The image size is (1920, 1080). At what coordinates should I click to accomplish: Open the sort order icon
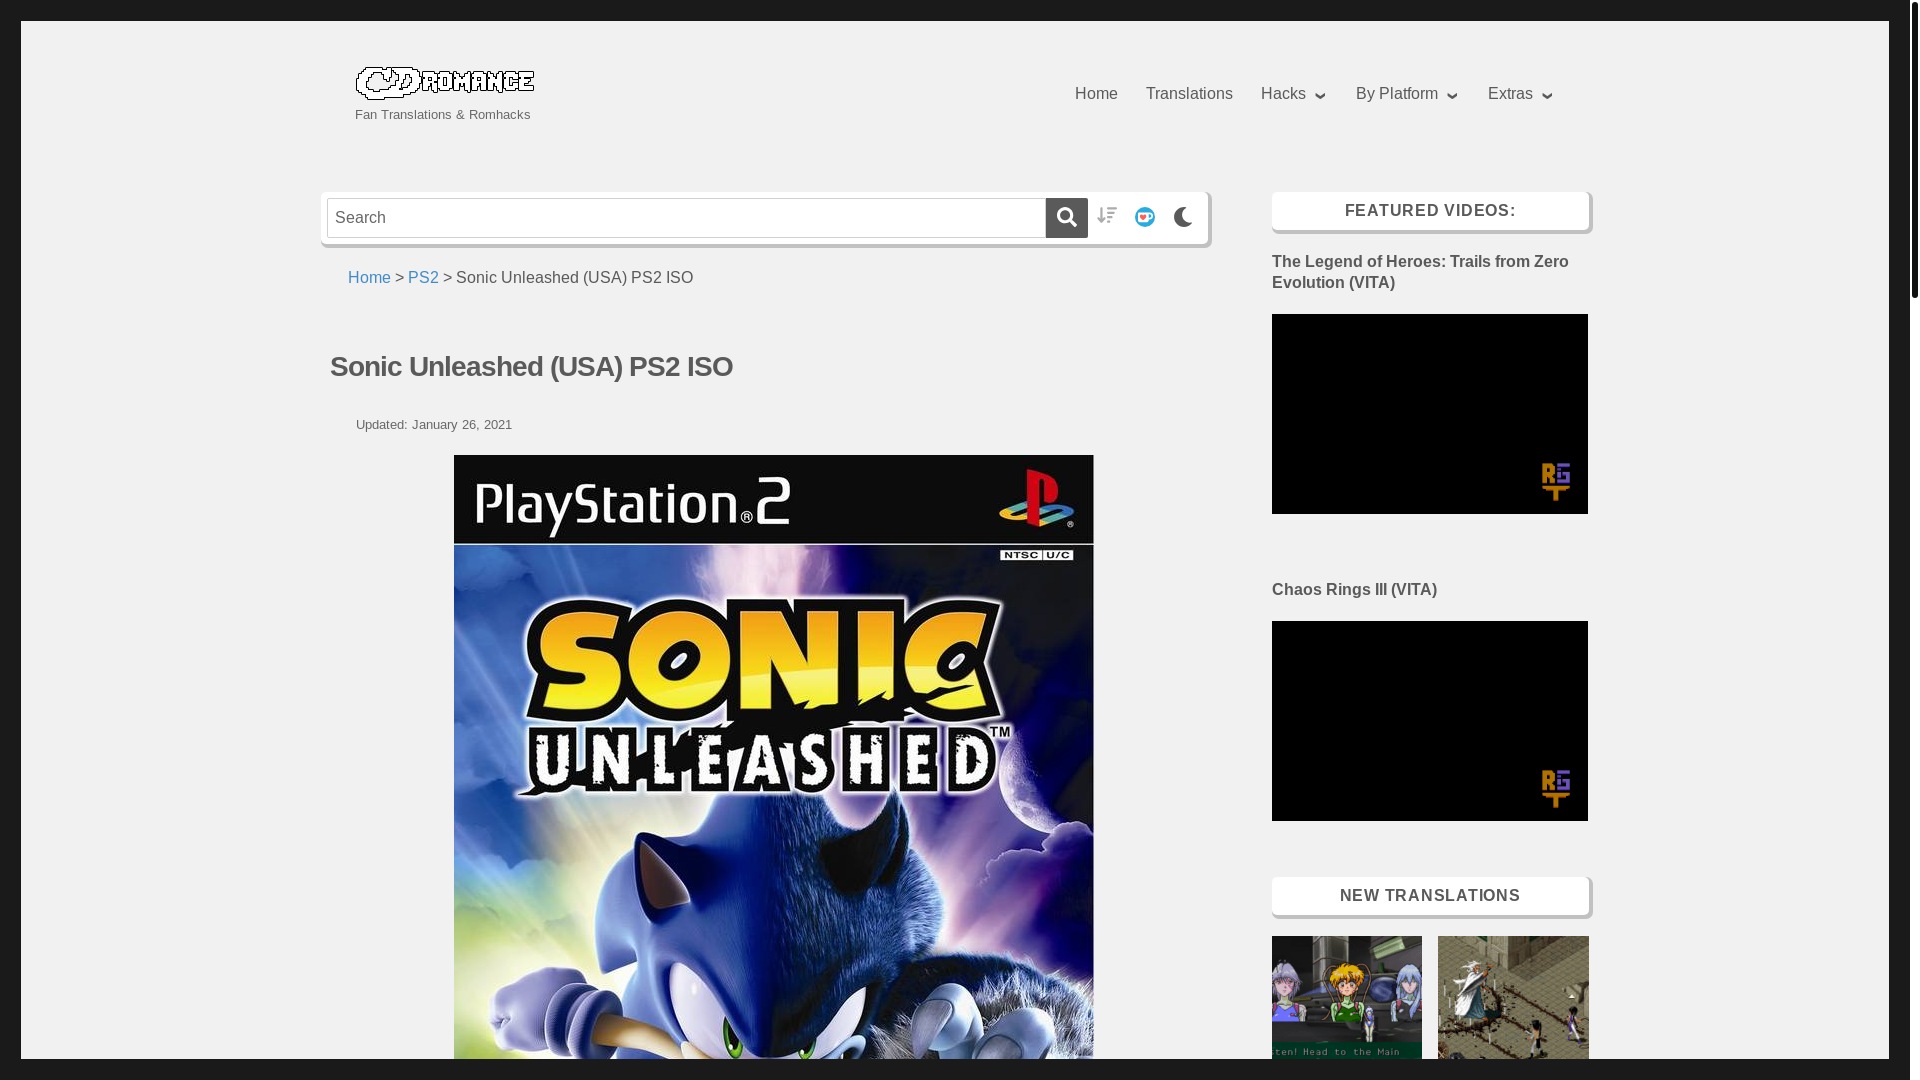1107,216
